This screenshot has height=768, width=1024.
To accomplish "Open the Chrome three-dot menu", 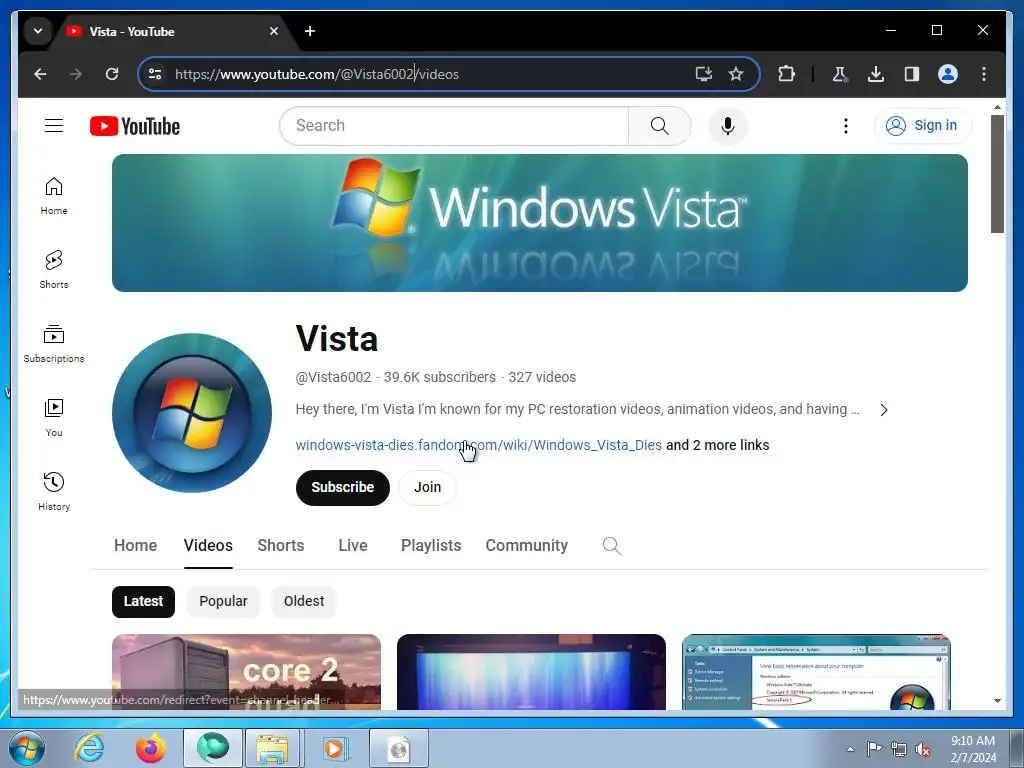I will (984, 74).
